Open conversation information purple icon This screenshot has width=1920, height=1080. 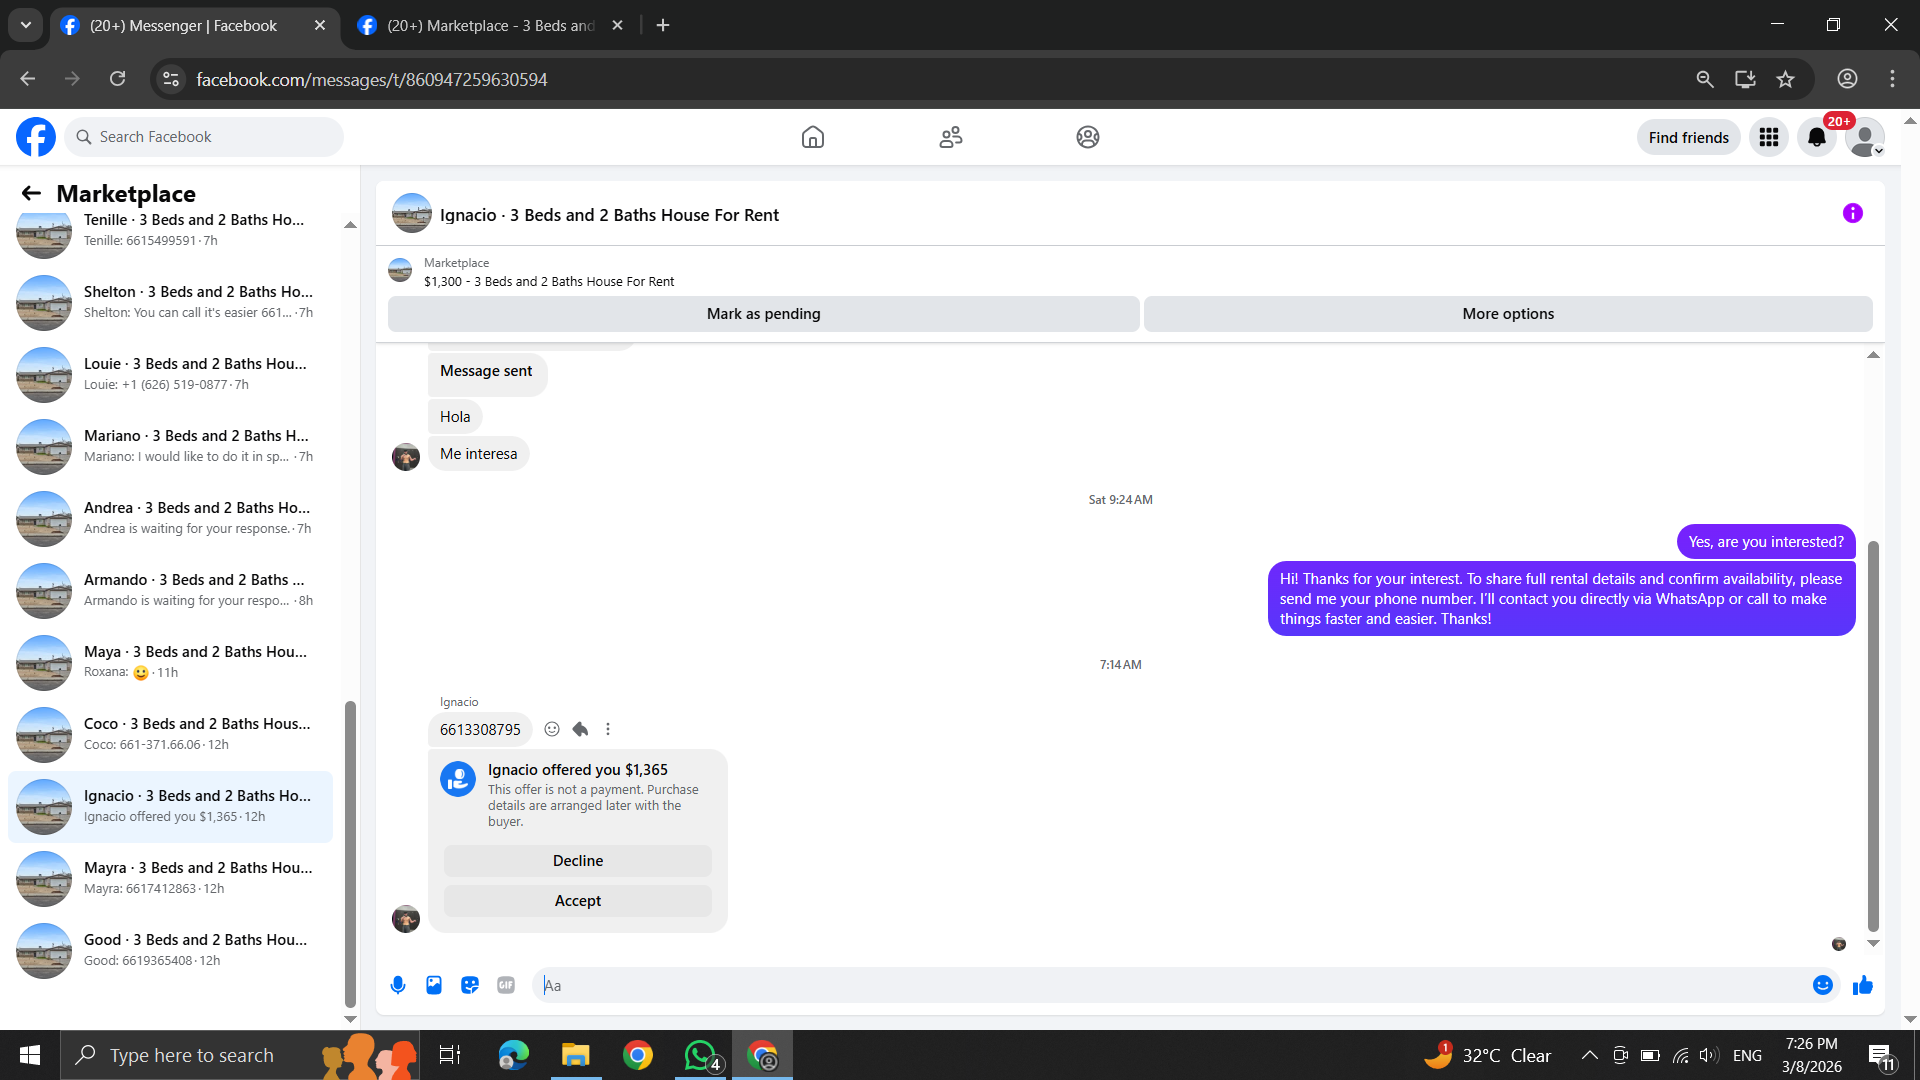pyautogui.click(x=1852, y=213)
